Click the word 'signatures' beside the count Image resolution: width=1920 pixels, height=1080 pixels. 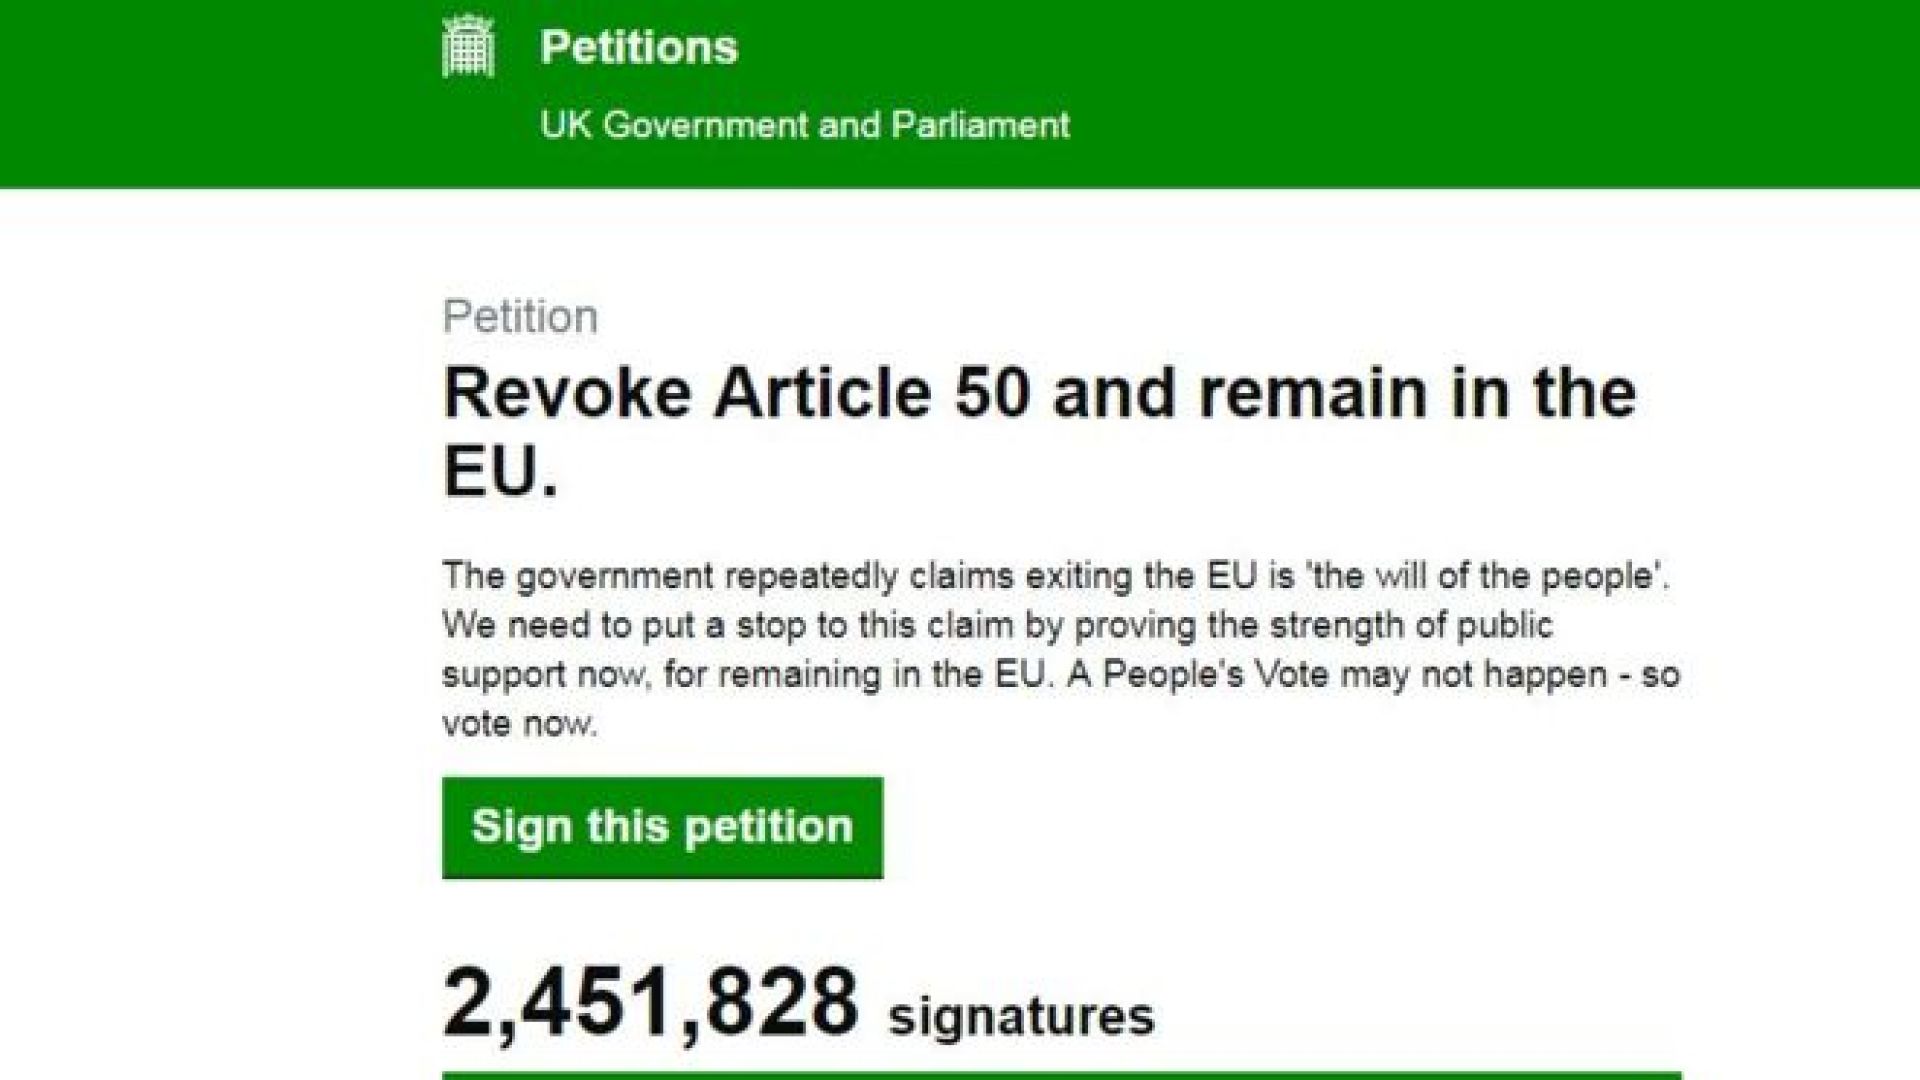click(x=1021, y=1017)
